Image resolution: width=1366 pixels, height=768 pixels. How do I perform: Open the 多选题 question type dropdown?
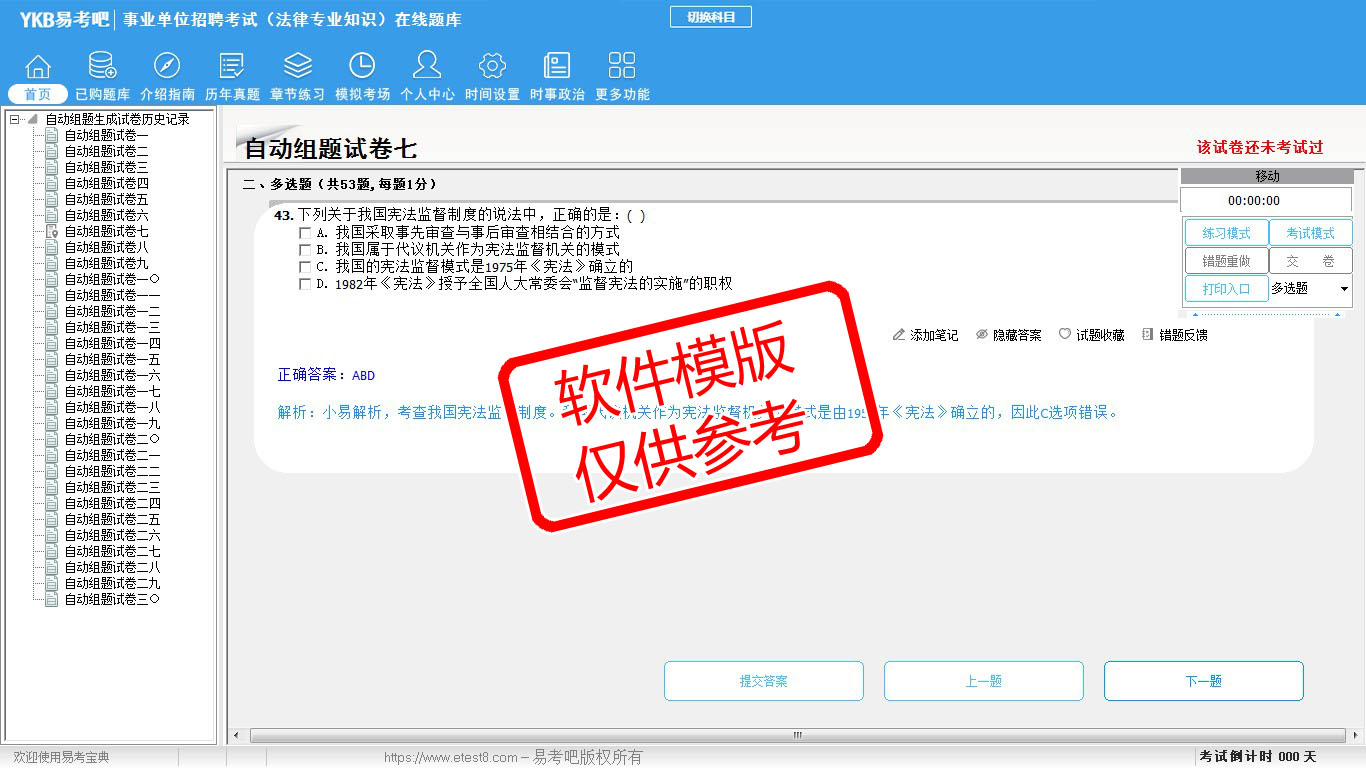1343,289
